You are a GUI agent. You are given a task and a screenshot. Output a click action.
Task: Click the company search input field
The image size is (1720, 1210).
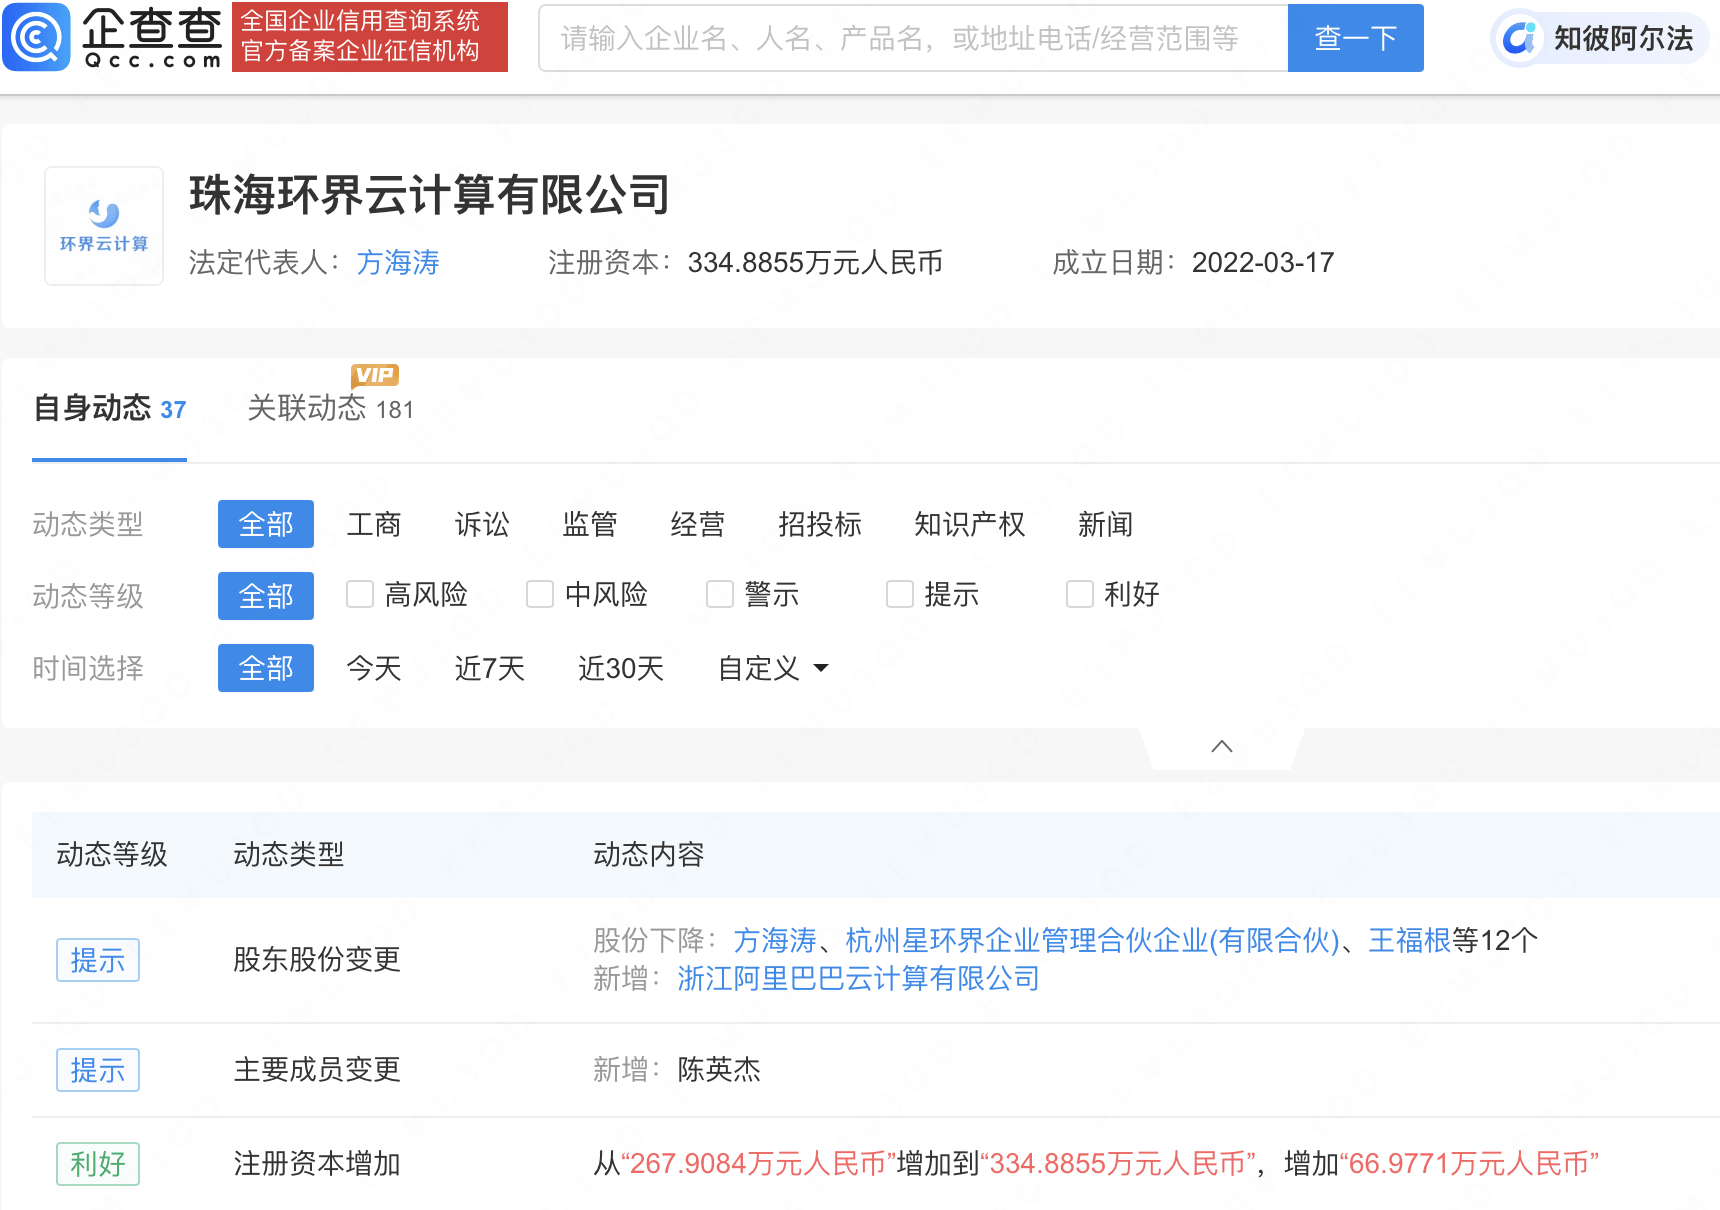tap(913, 38)
